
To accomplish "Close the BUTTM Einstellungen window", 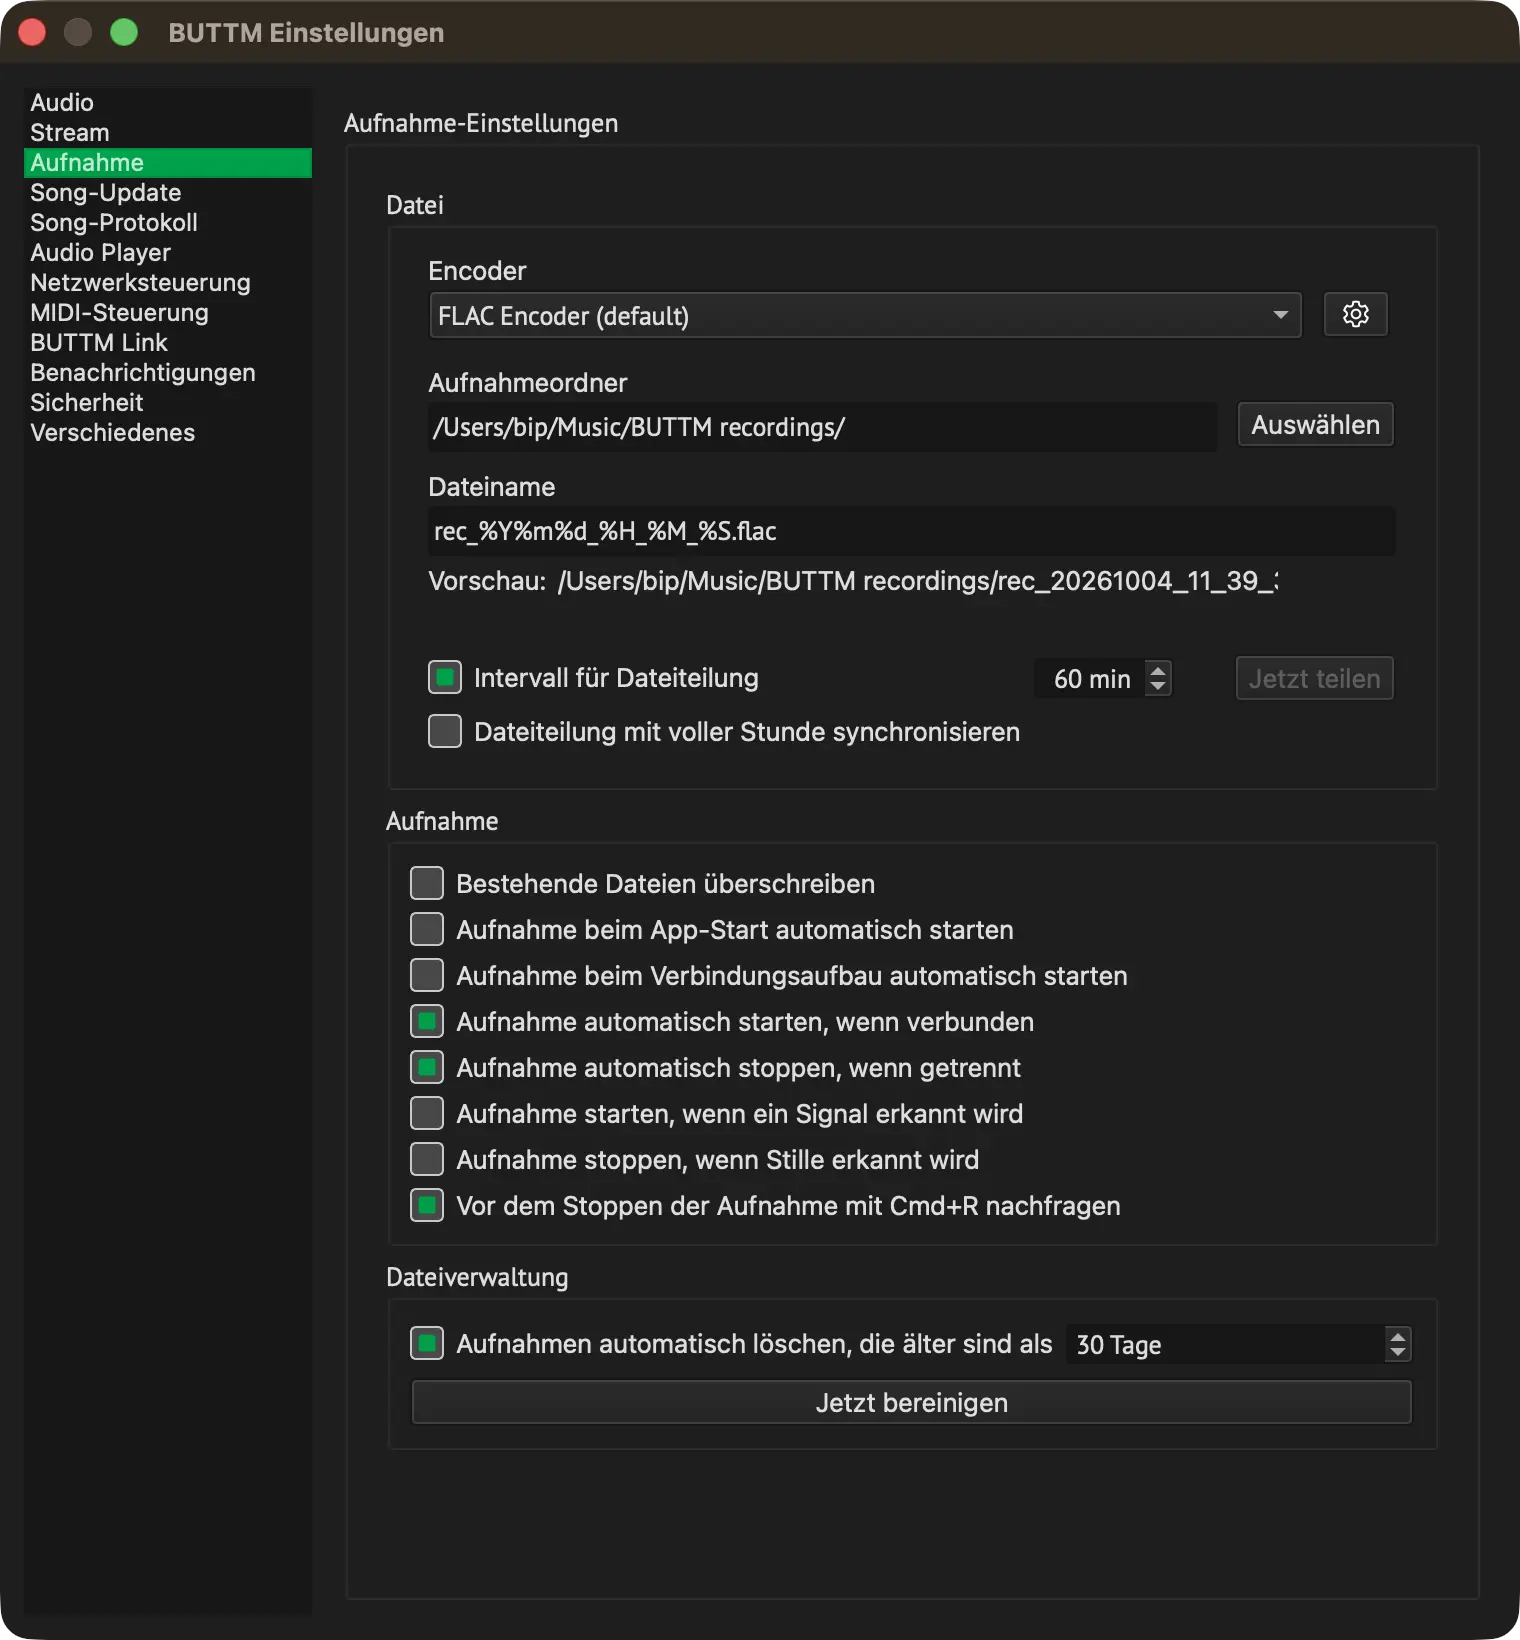I will point(32,32).
